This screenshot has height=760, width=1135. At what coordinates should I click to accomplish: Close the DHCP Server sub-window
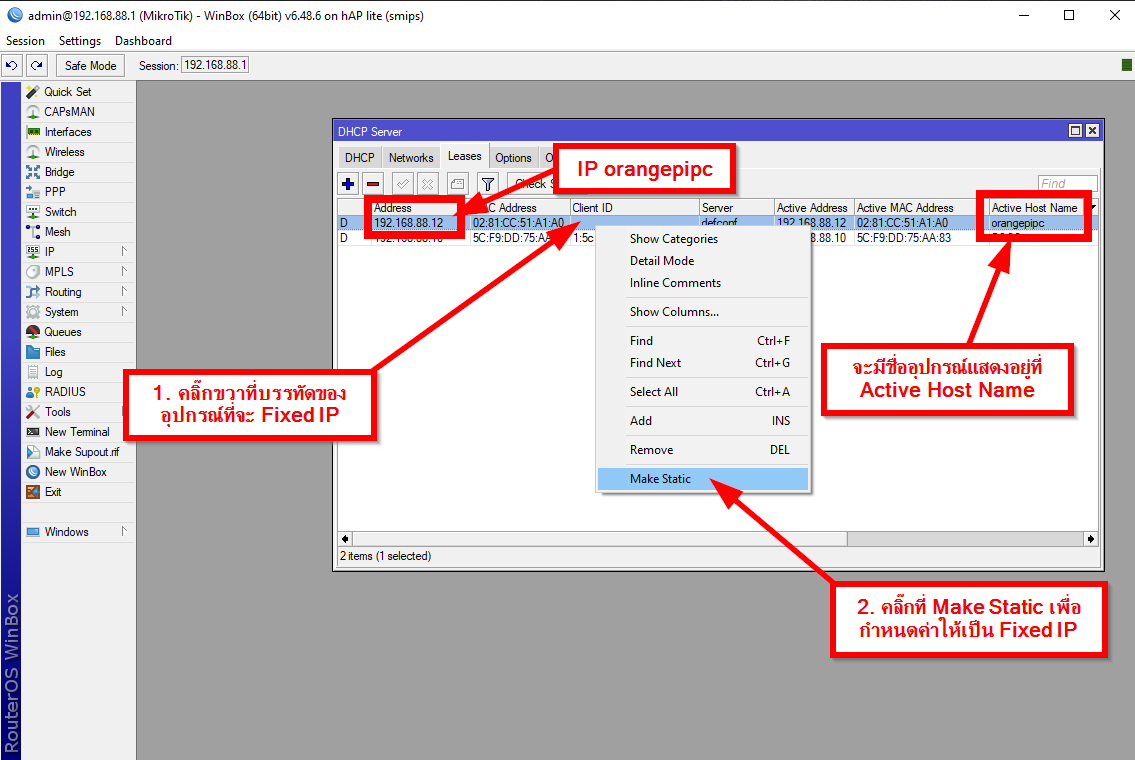pyautogui.click(x=1093, y=131)
